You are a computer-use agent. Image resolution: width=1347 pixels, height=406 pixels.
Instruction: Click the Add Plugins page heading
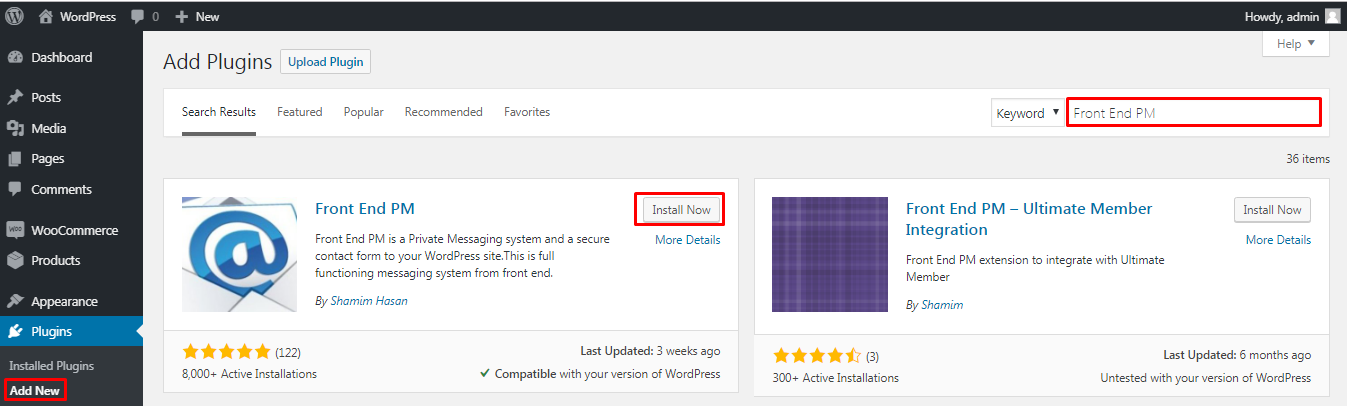click(218, 62)
